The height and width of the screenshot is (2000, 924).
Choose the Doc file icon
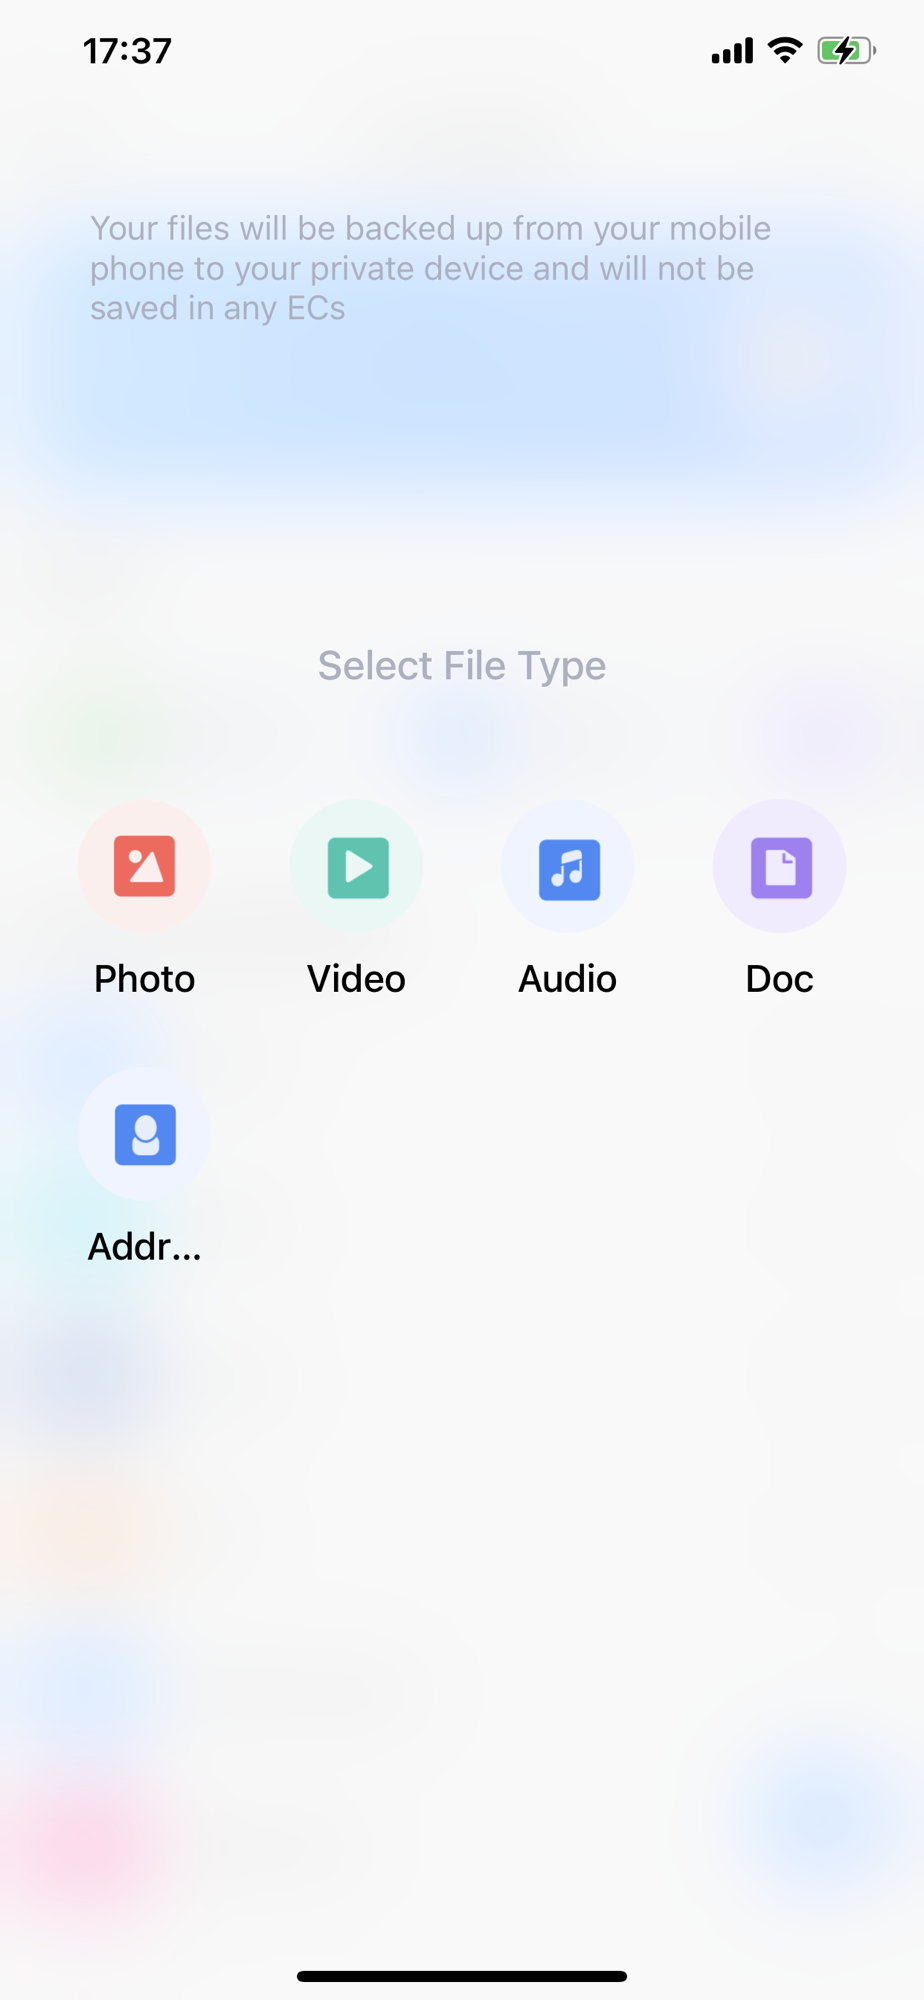(x=780, y=866)
